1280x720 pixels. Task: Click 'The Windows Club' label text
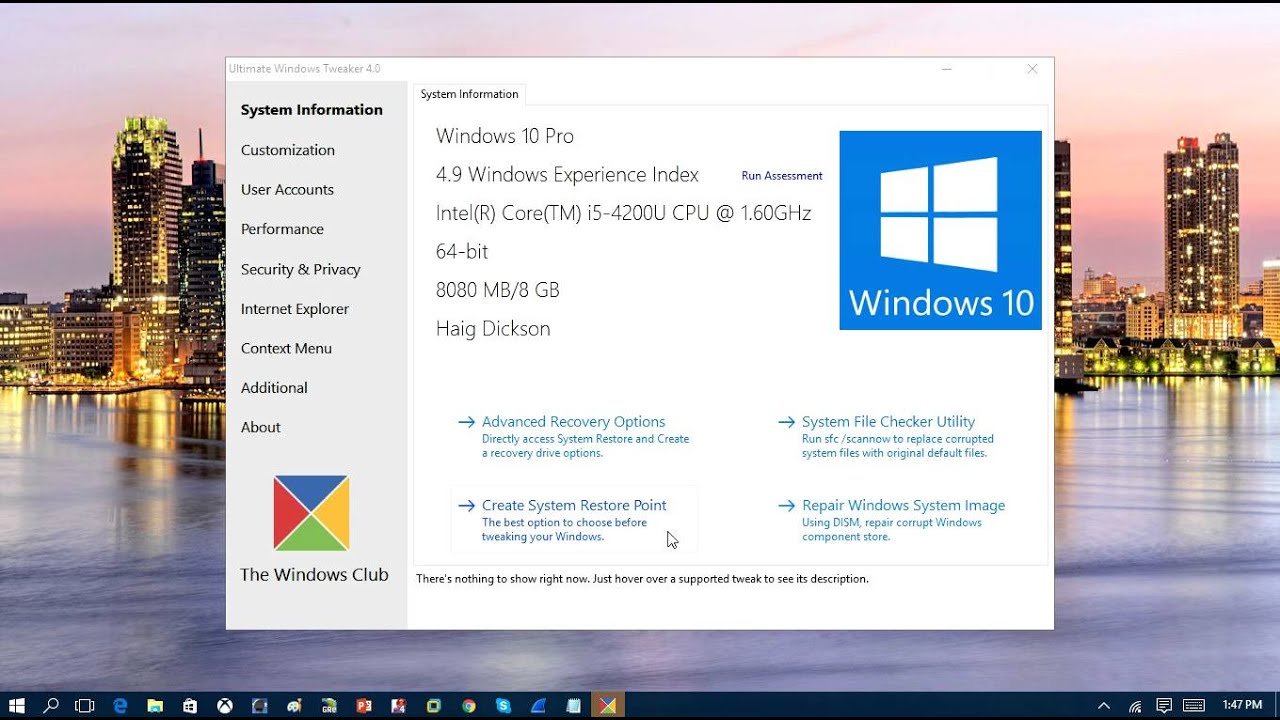[x=314, y=575]
